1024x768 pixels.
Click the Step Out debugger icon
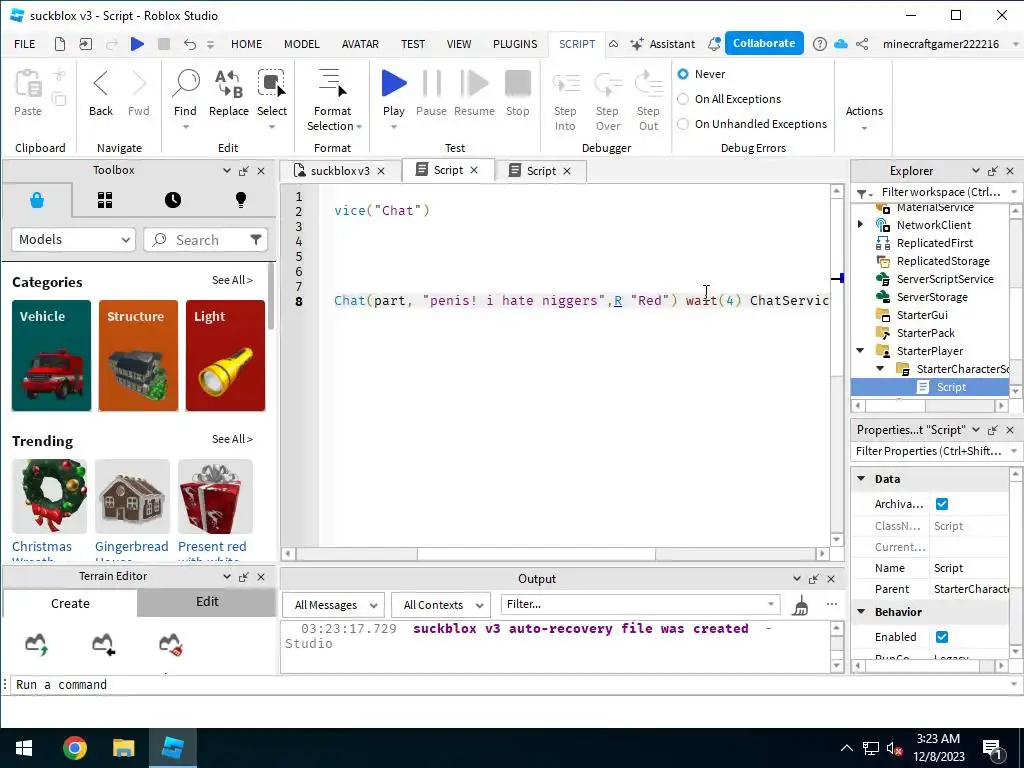click(648, 84)
